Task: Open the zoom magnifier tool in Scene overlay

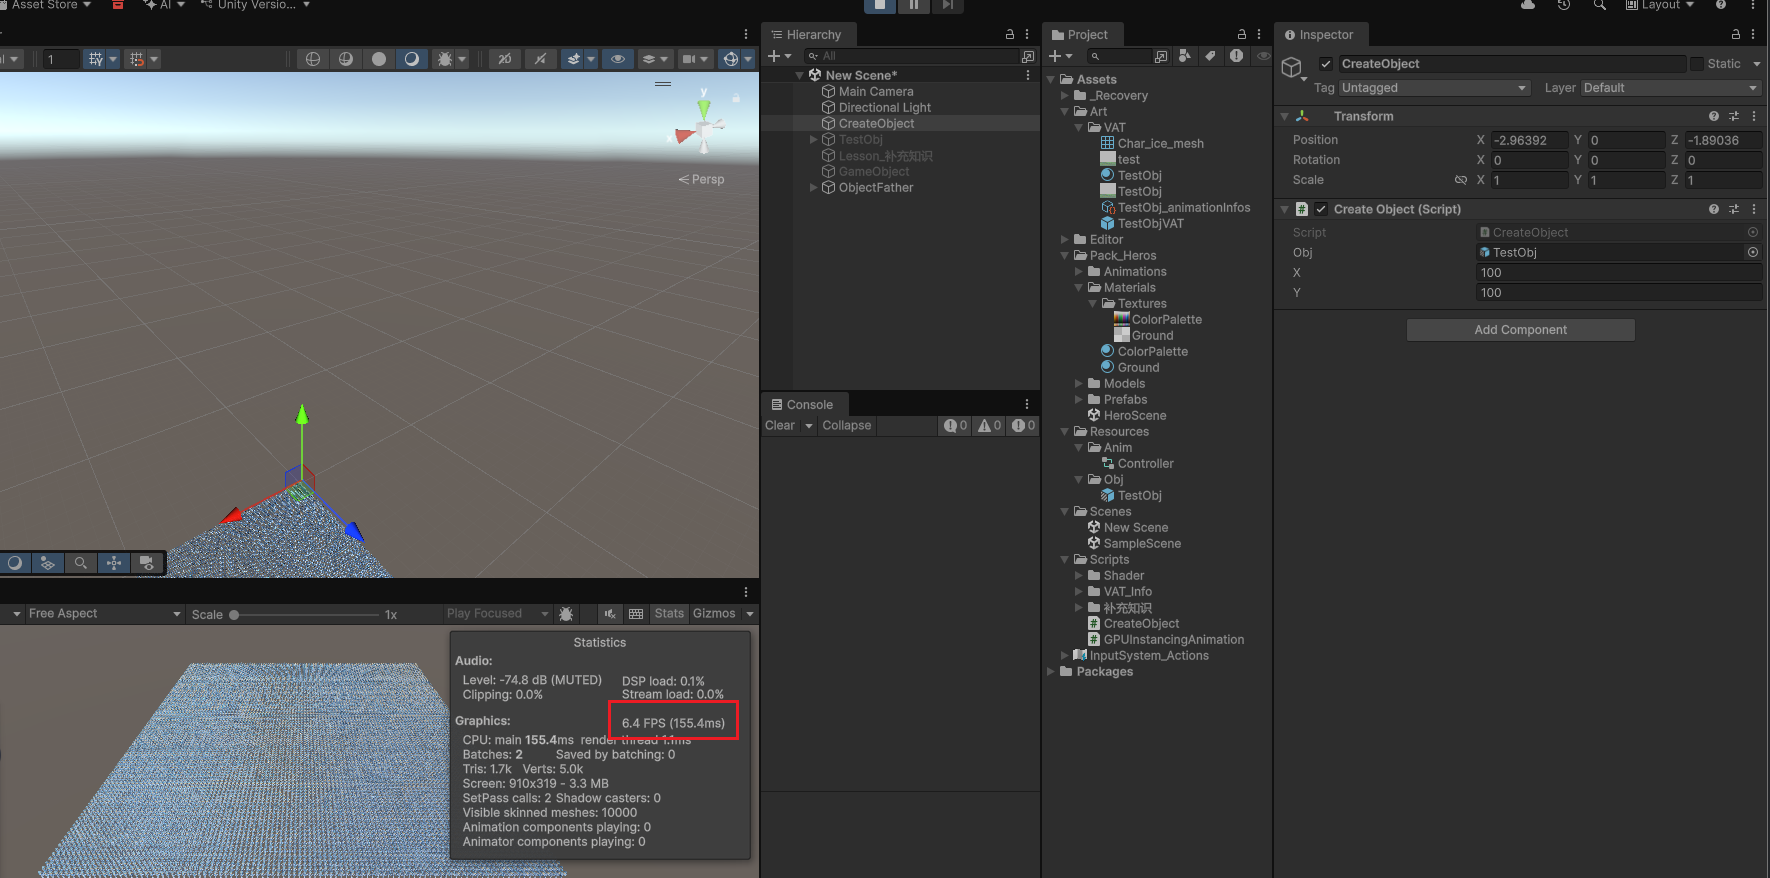Action: click(81, 563)
